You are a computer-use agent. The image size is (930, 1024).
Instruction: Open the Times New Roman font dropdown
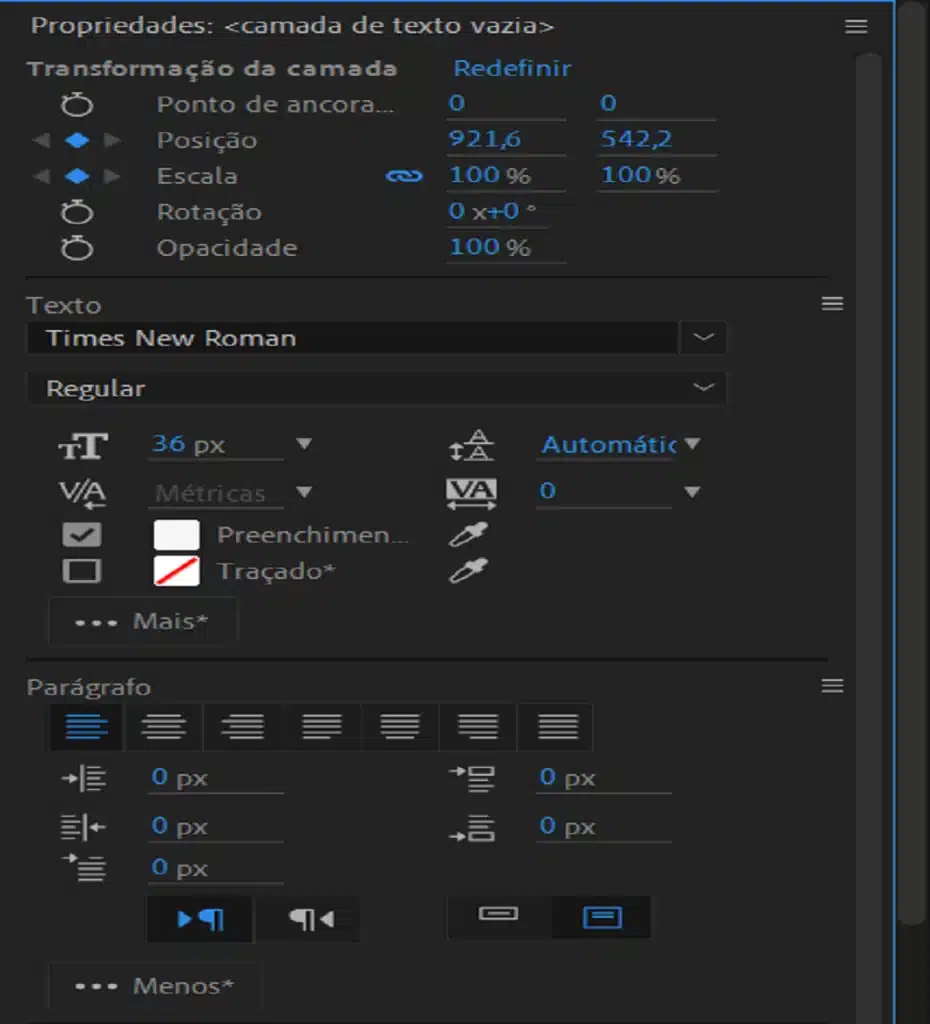[x=703, y=338]
